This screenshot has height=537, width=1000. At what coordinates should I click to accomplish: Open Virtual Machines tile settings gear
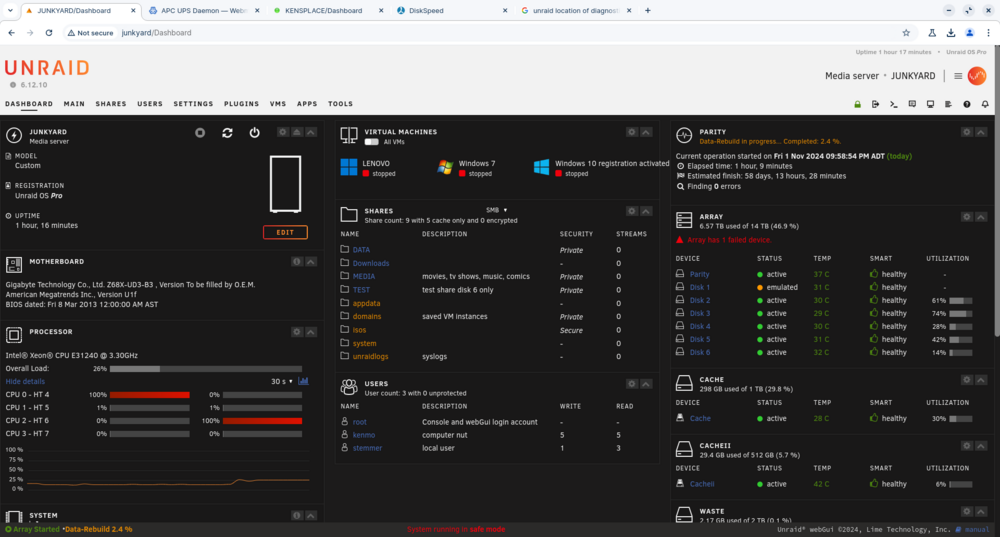(x=632, y=132)
